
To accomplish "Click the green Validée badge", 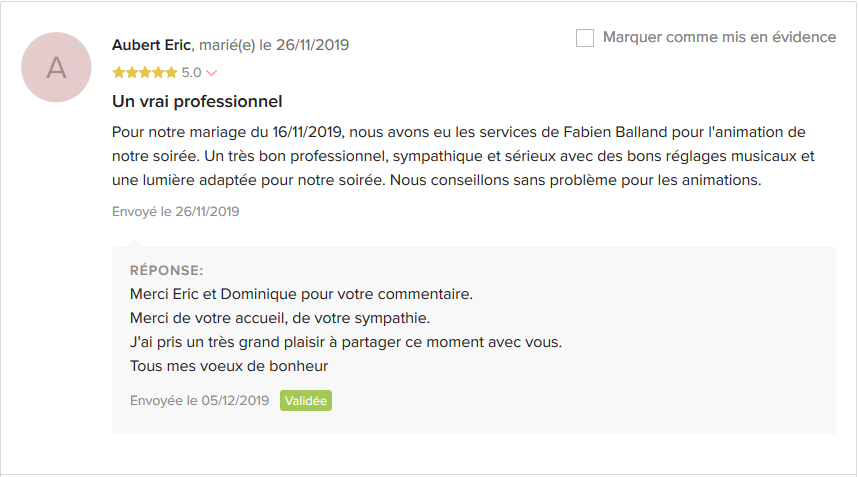I will 306,401.
